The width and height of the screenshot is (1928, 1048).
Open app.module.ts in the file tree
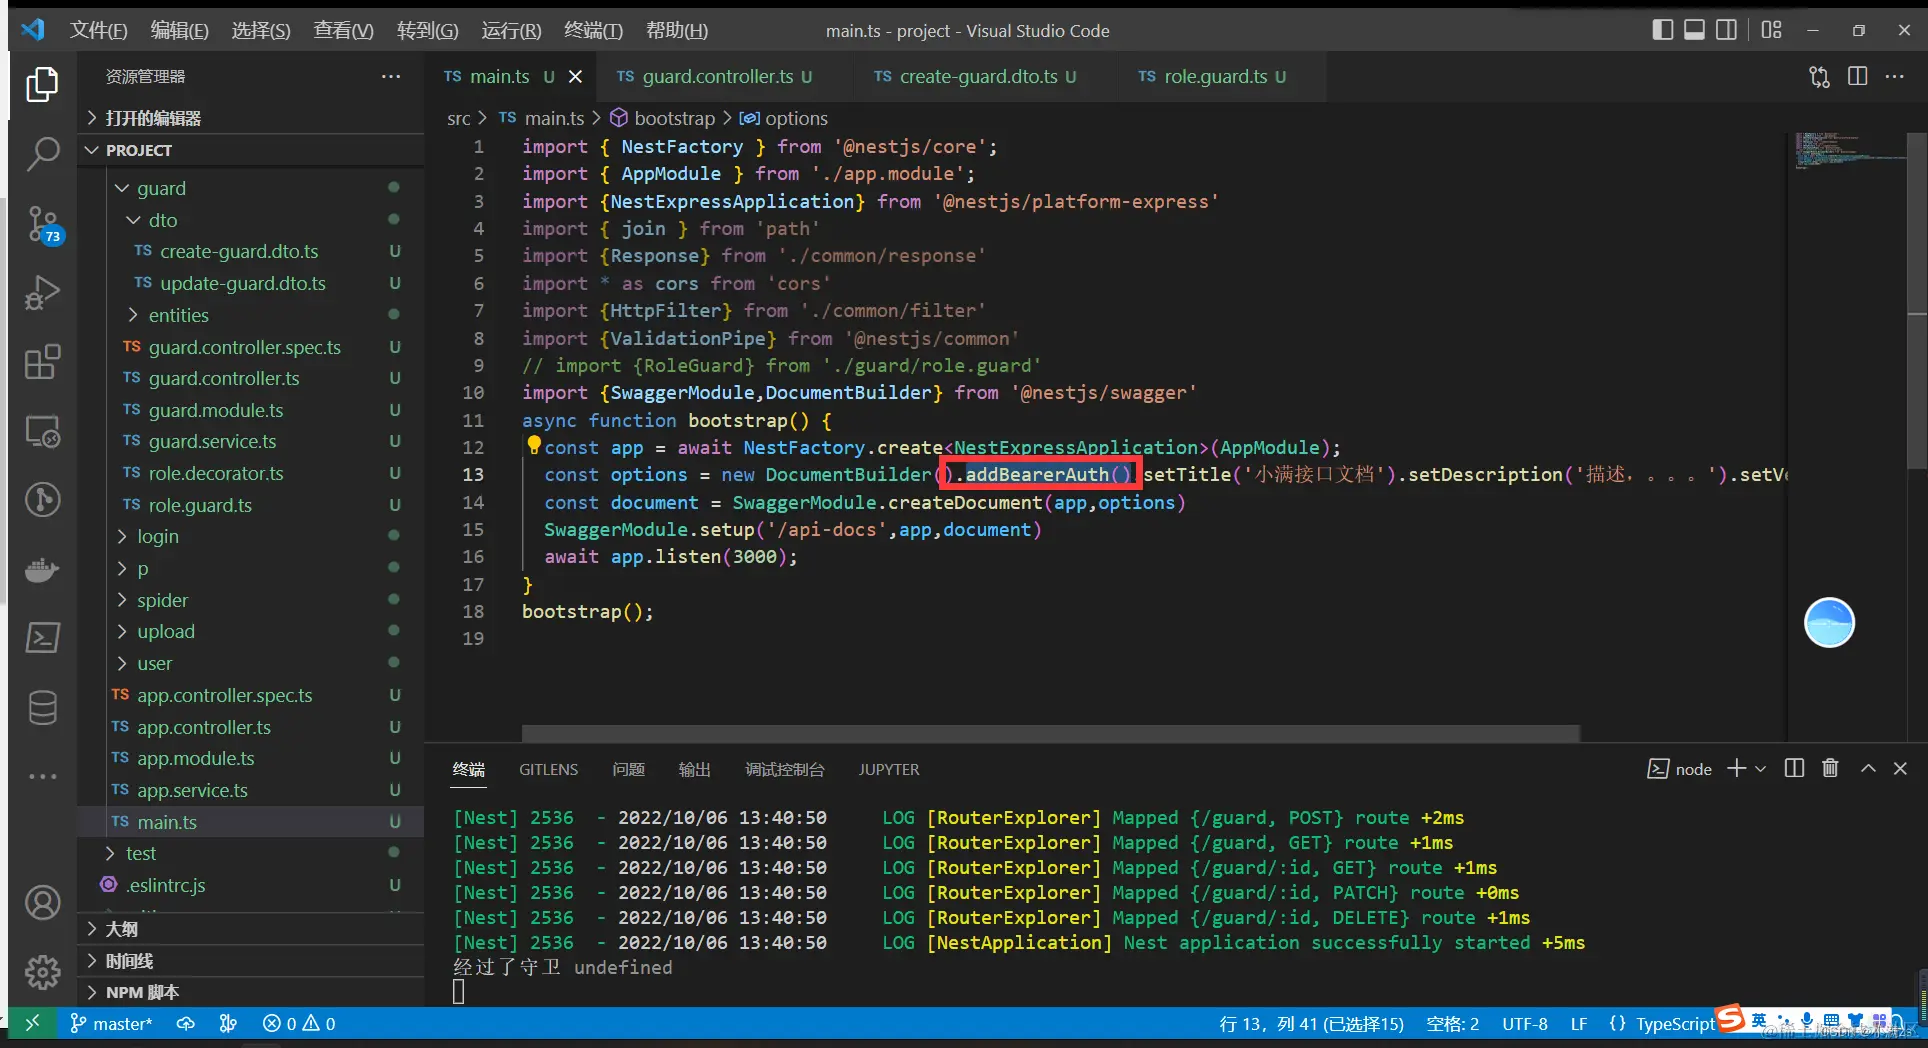[196, 758]
